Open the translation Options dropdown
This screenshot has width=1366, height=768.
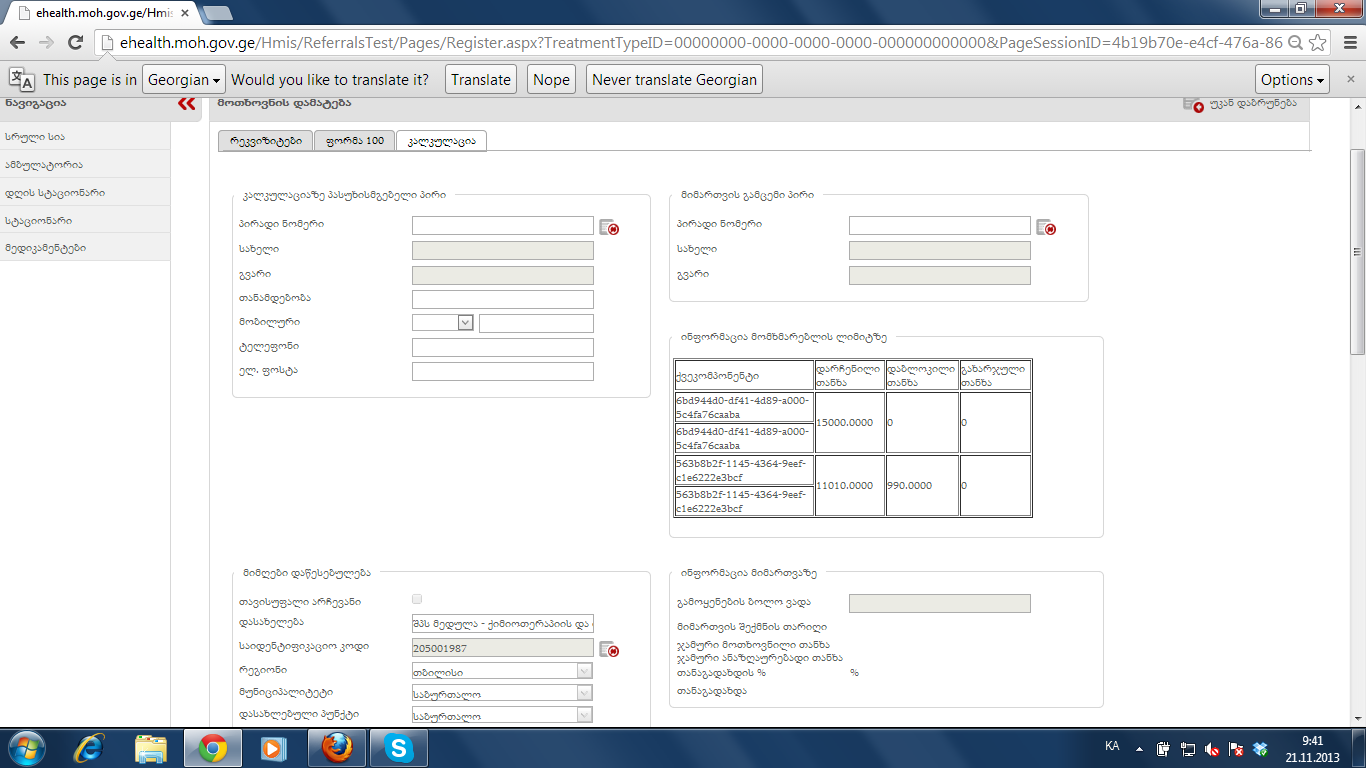(1292, 80)
